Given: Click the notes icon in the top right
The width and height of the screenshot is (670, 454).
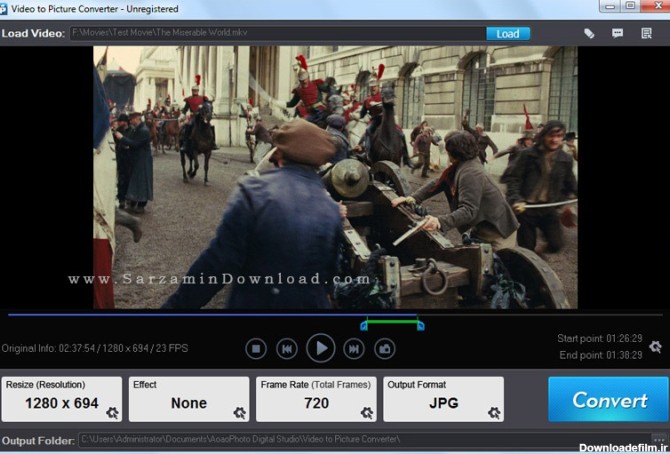Looking at the screenshot, I should click(647, 33).
